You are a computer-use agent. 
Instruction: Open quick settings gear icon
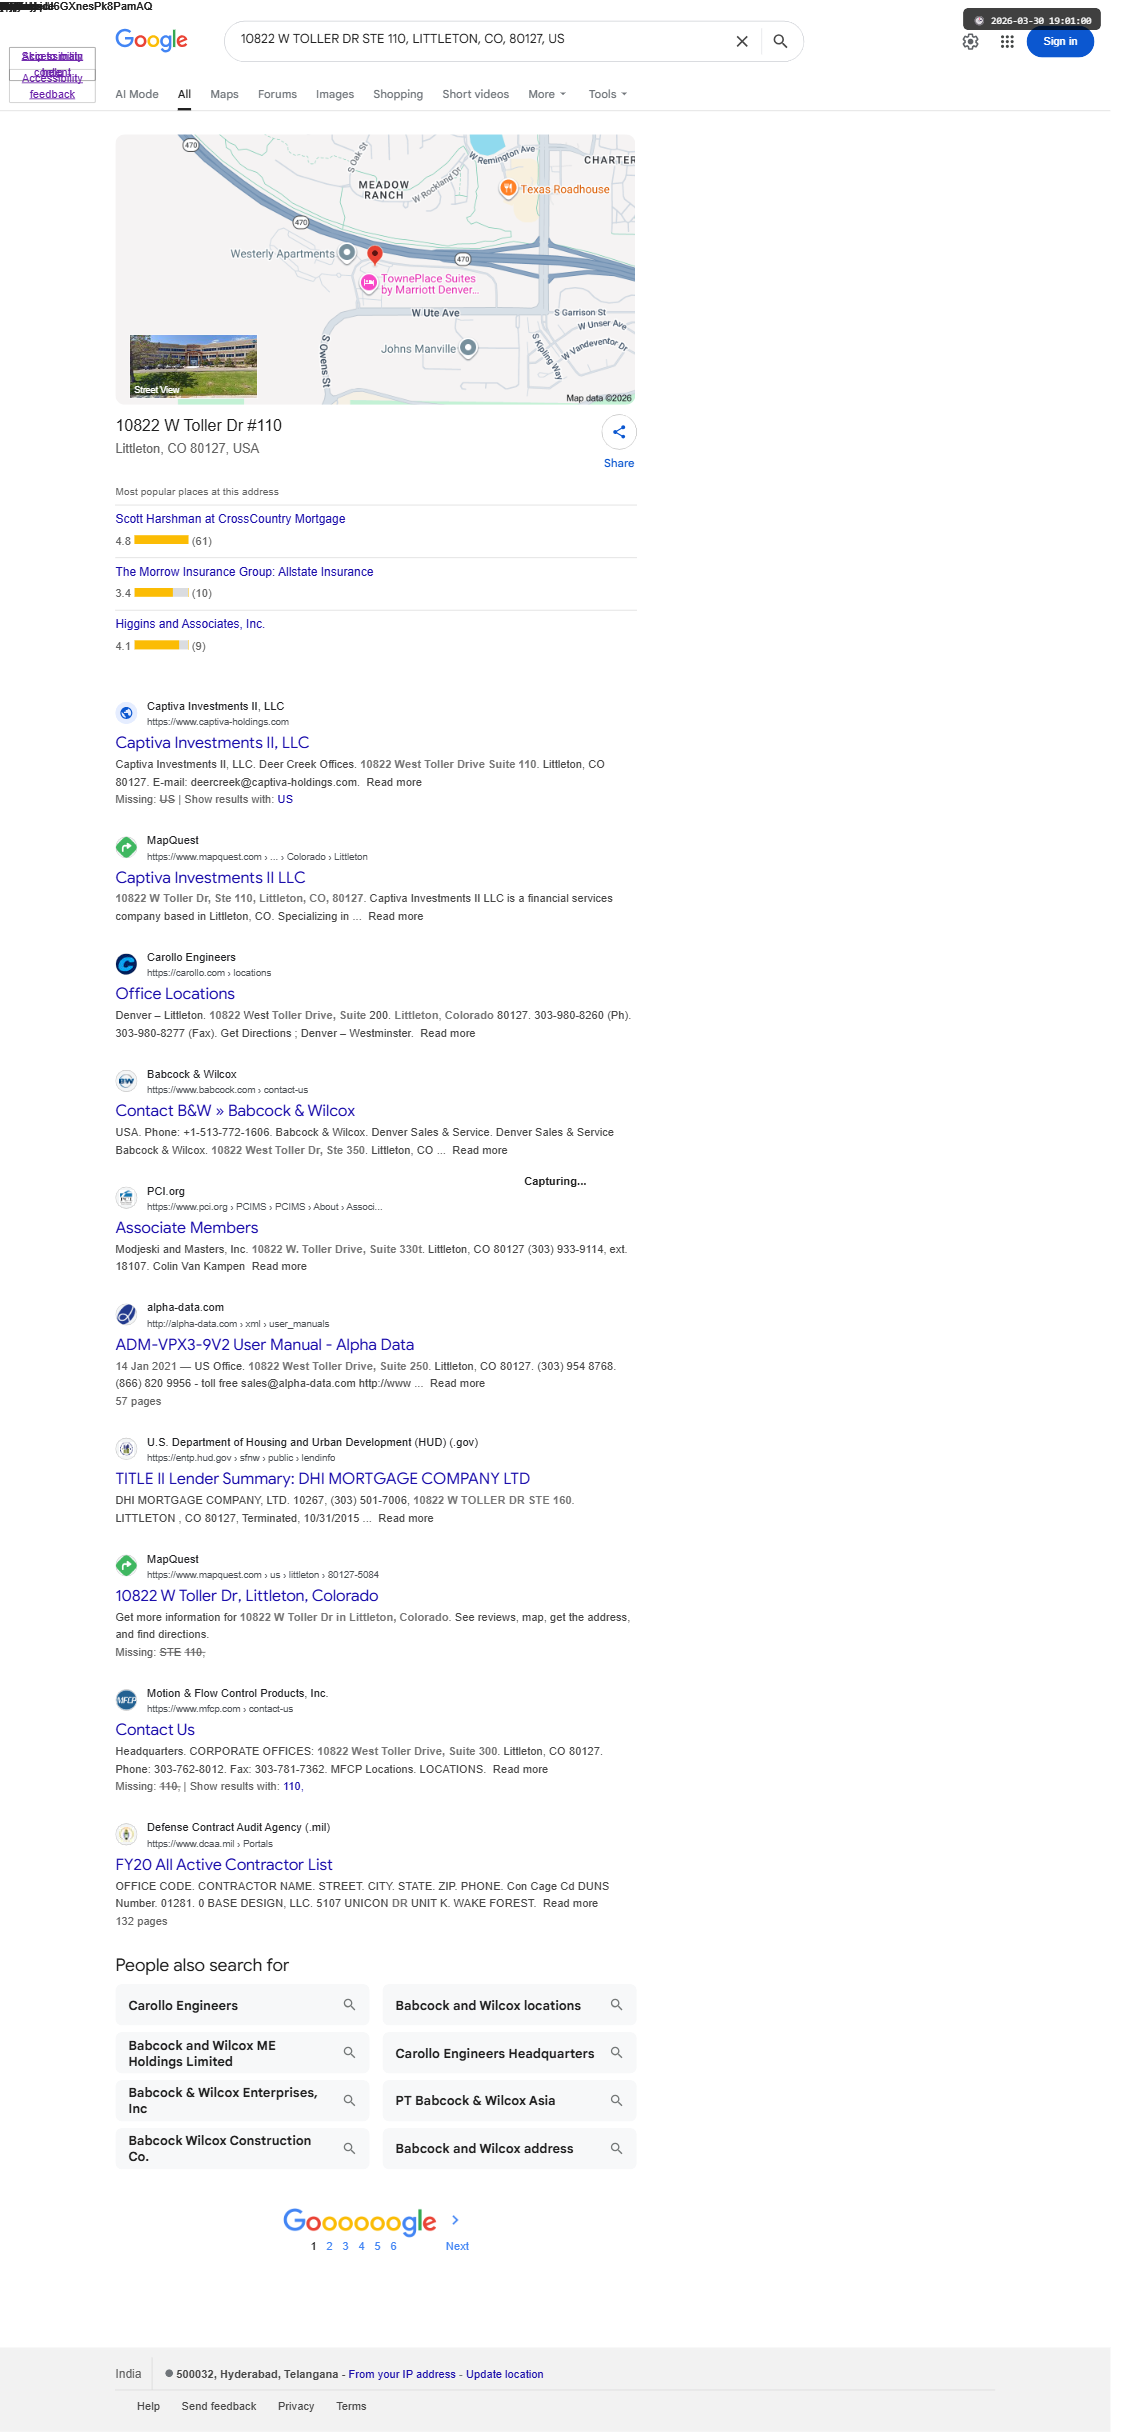pos(970,42)
